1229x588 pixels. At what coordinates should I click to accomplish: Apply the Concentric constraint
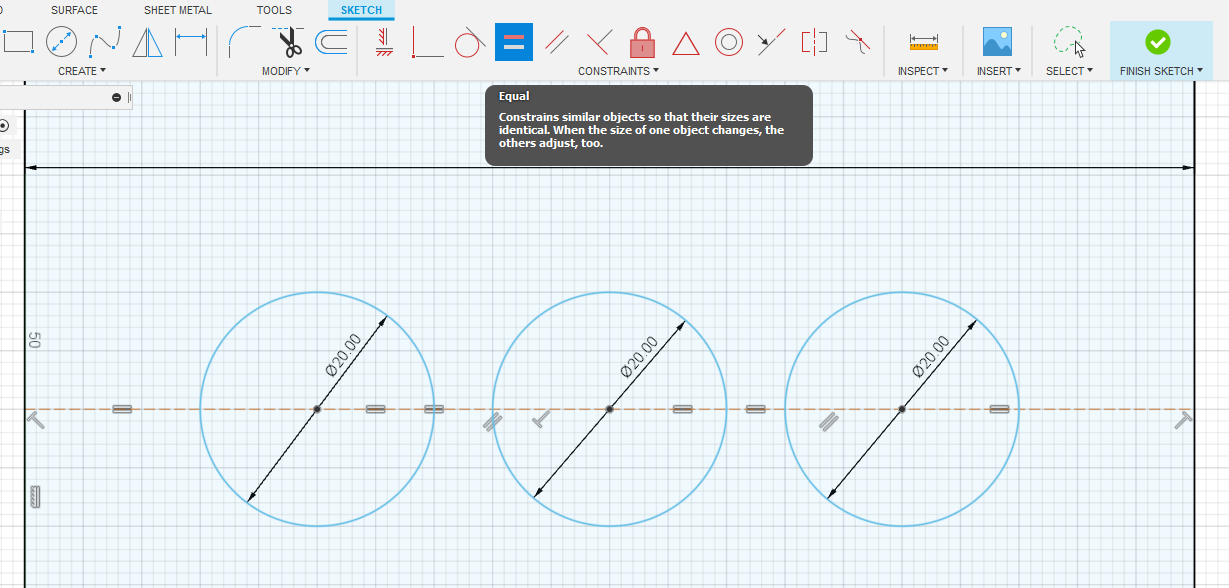tap(729, 42)
